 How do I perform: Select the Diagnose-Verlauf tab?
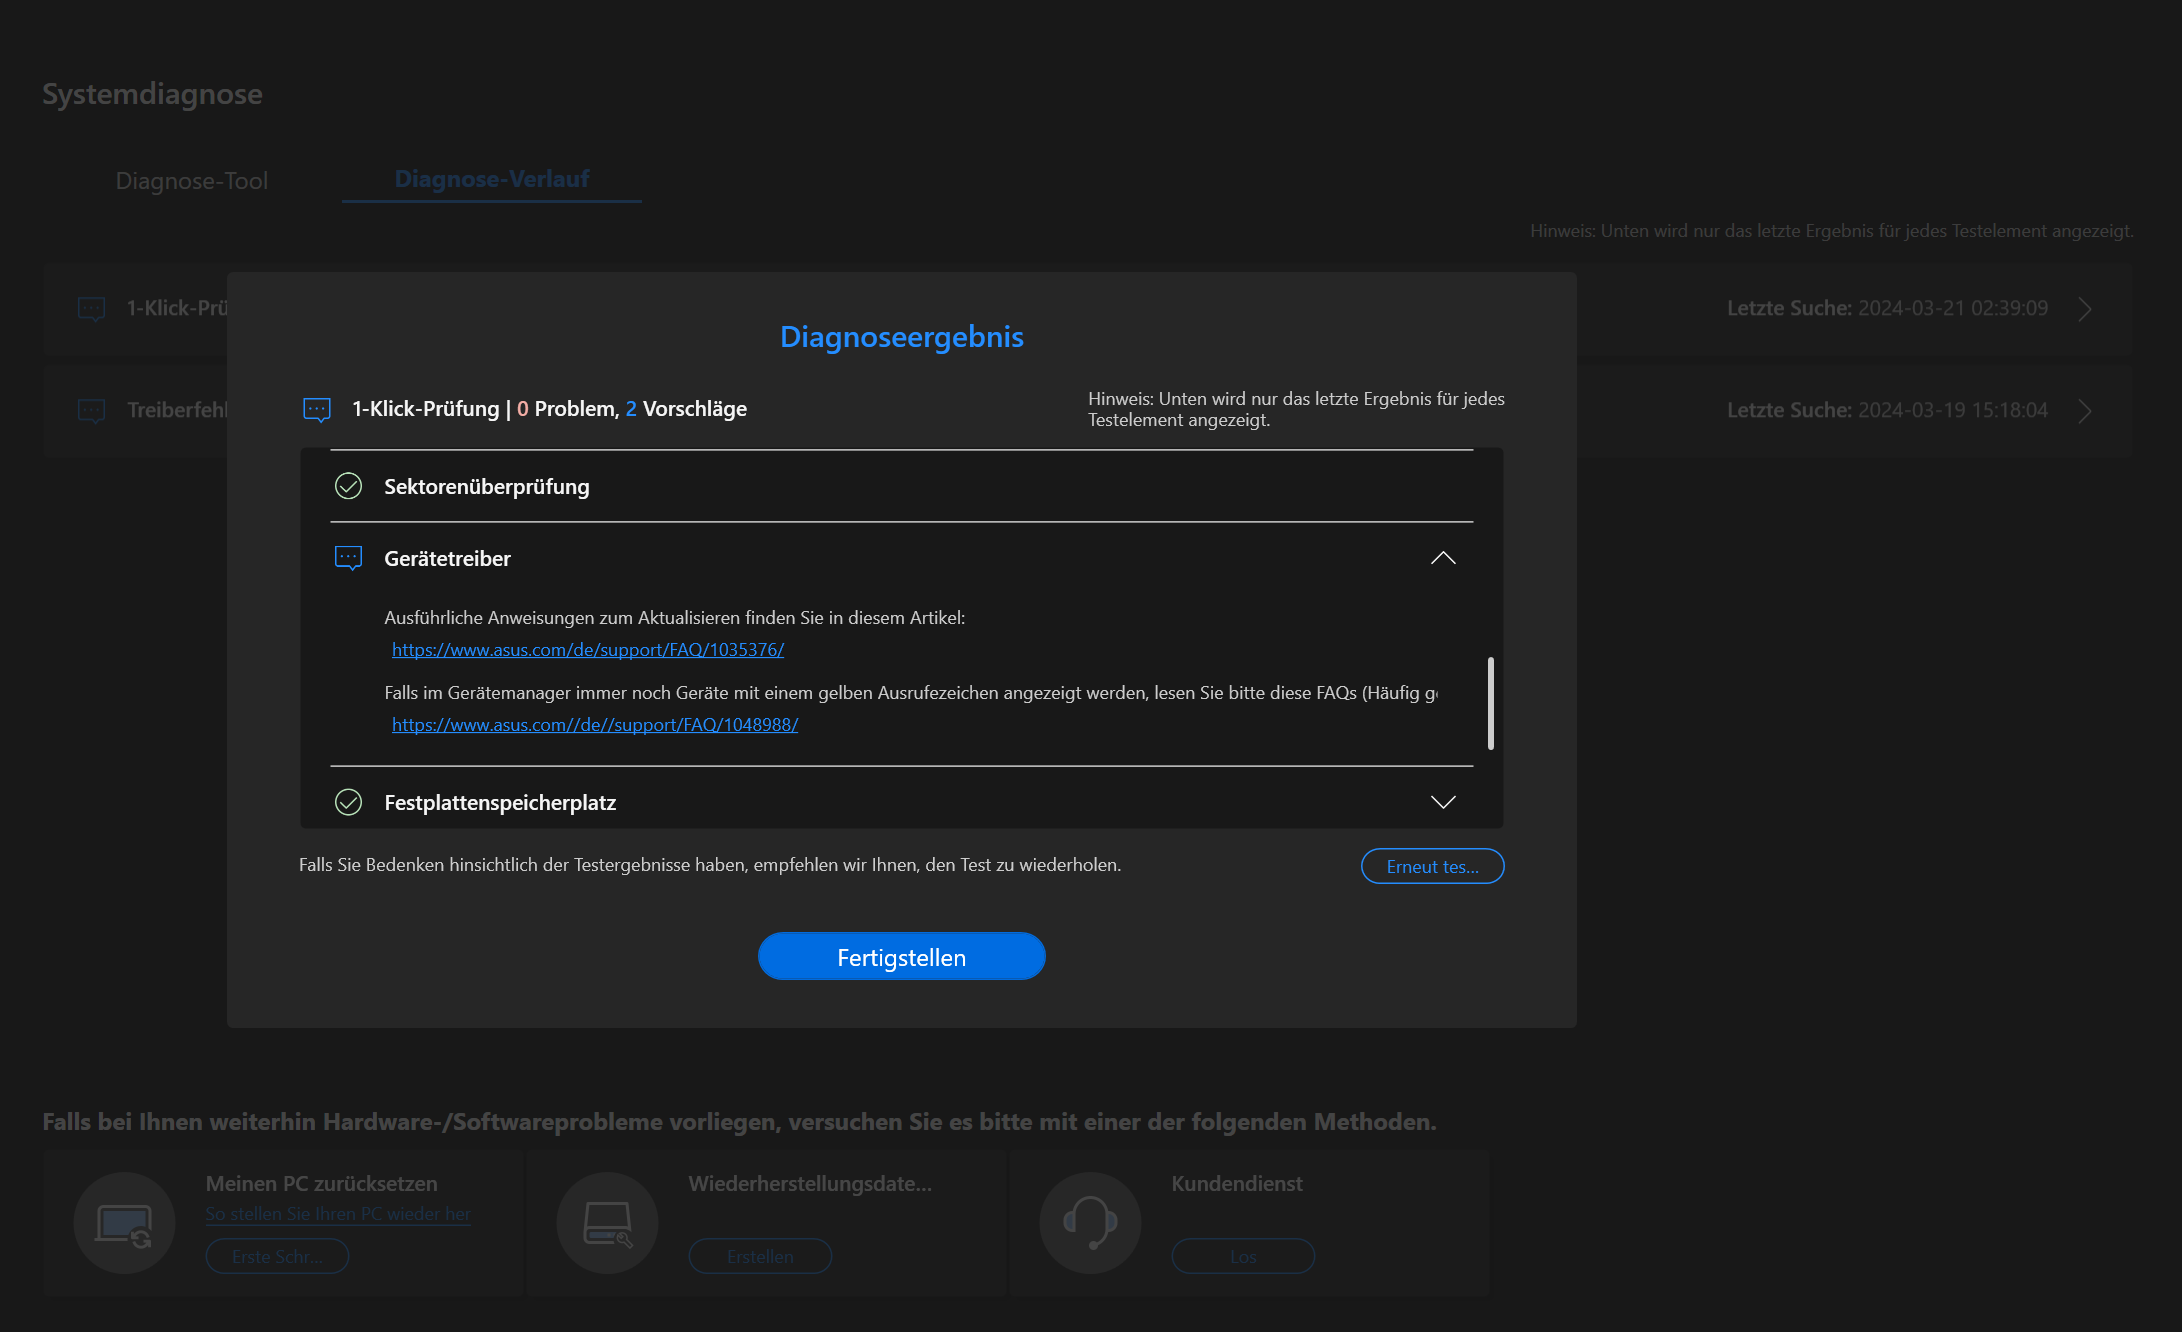click(491, 179)
